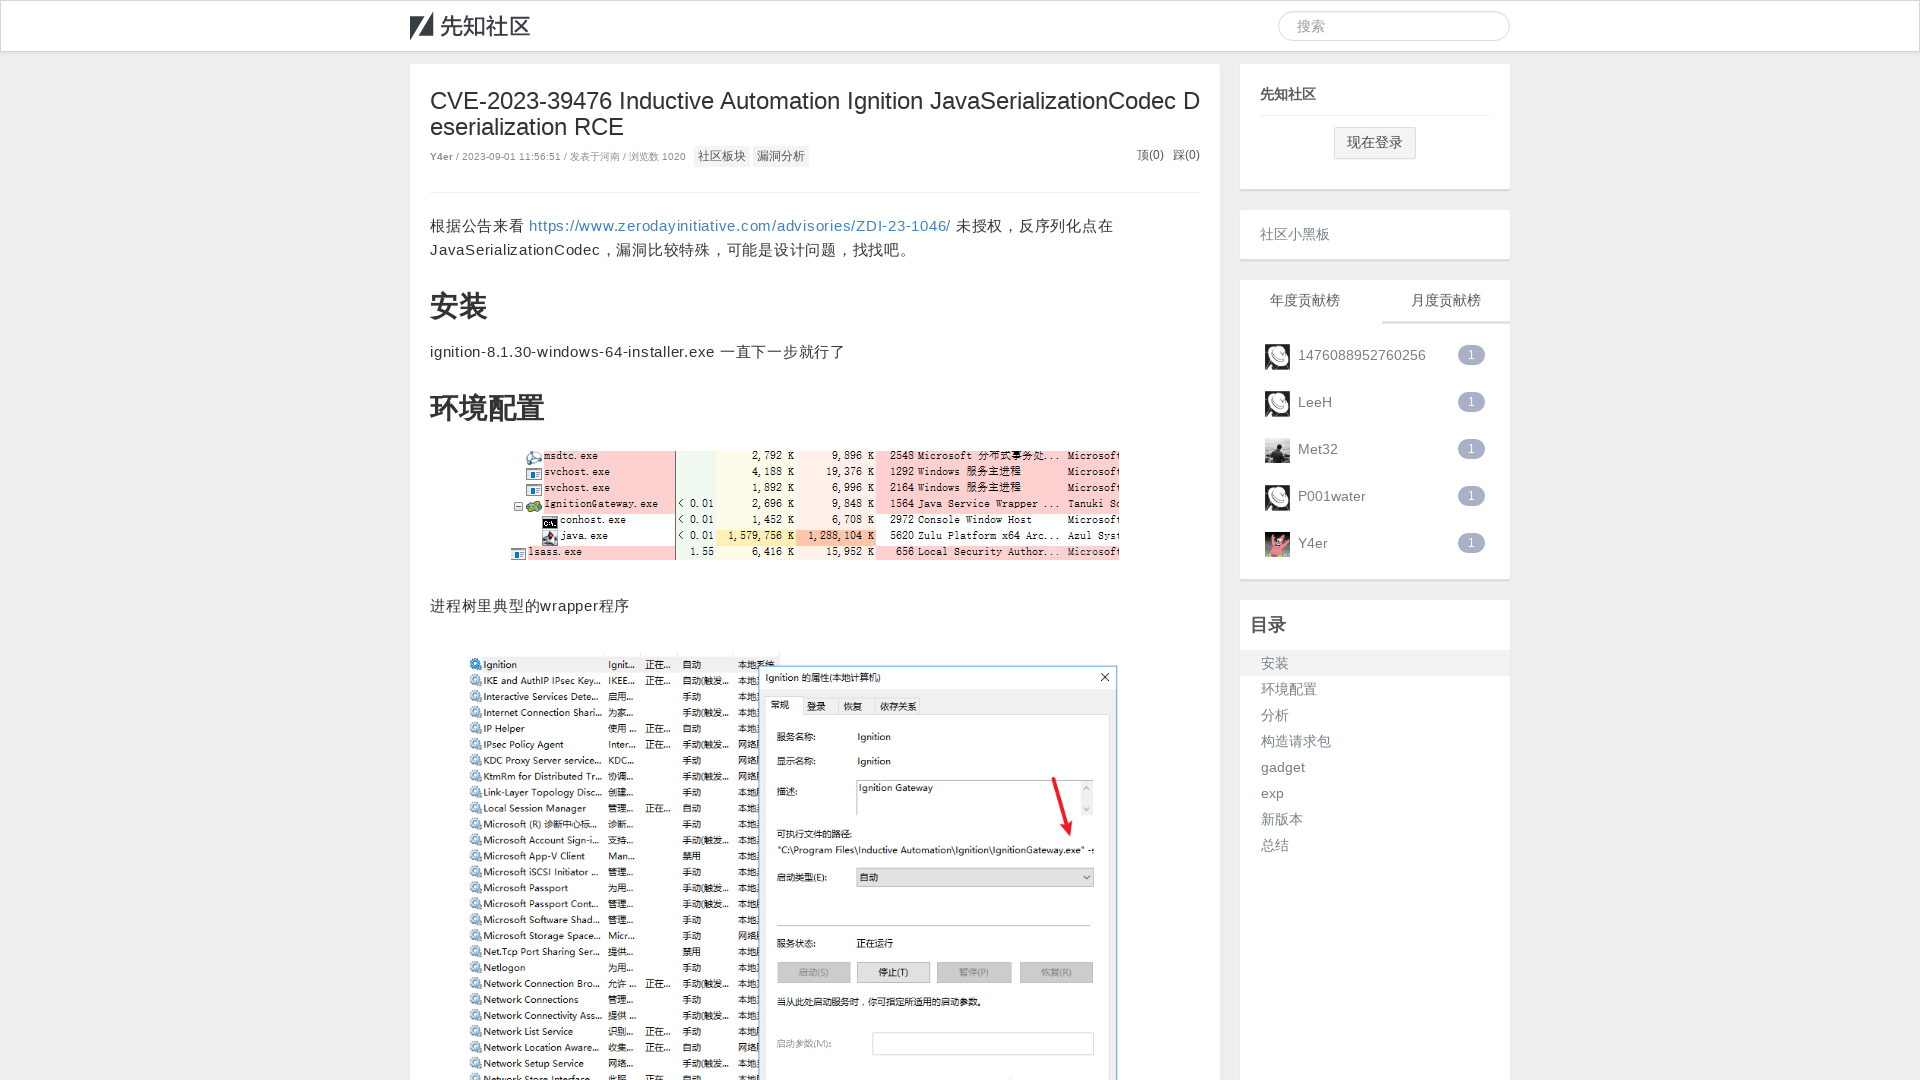
Task: Click the 社区小黑板 panel heading
Action: [1294, 234]
